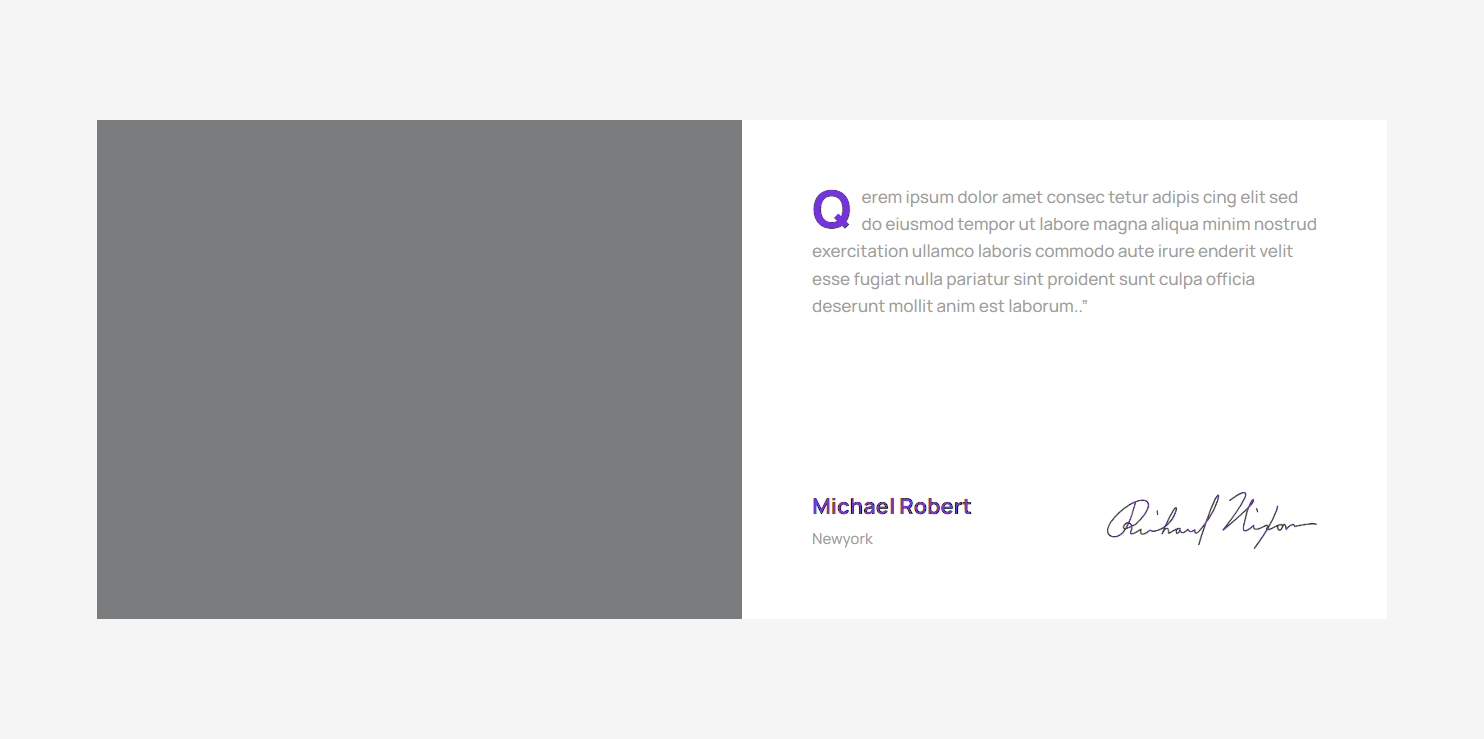Click the closing quotation mark after laborum
Screen dimensions: 1484x739
[x=1084, y=303]
